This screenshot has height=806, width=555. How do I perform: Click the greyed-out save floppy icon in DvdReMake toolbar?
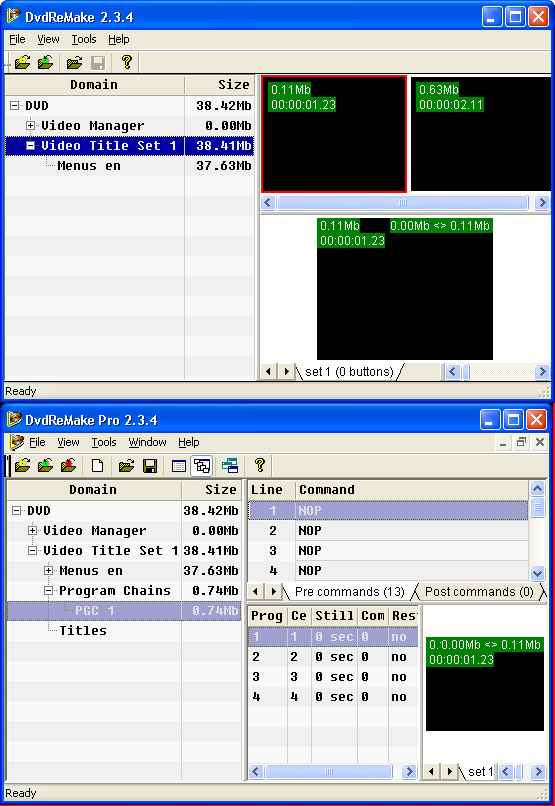[98, 63]
